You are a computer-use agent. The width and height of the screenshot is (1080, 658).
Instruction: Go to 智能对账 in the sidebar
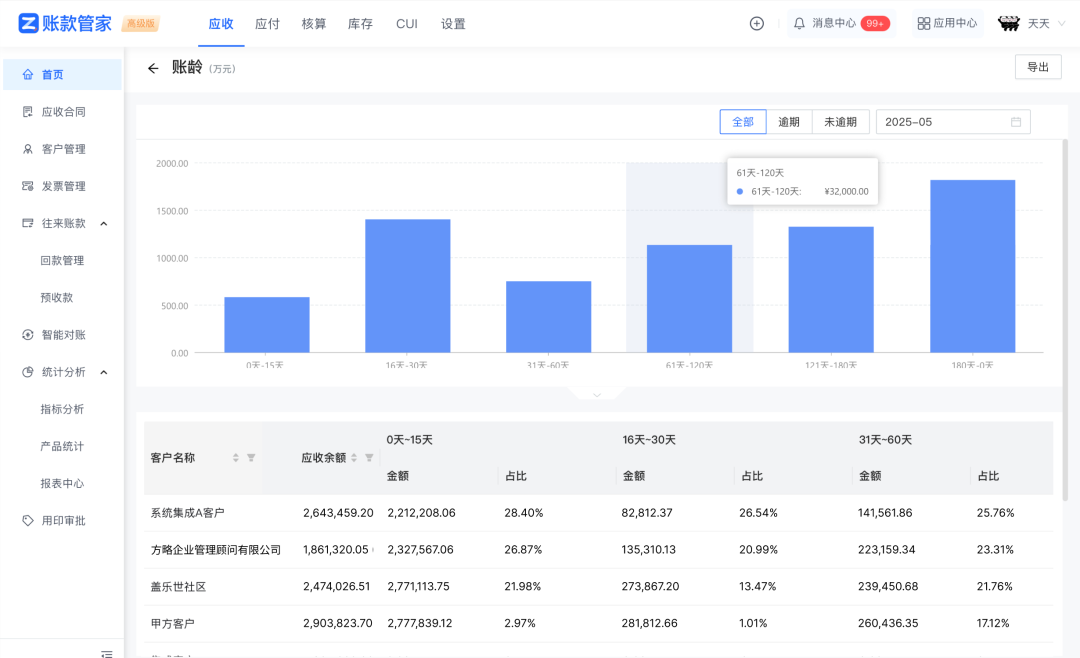point(62,334)
